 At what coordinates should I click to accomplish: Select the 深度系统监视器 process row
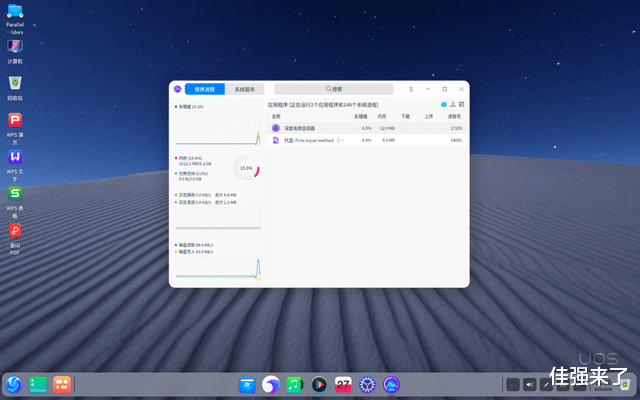click(367, 128)
